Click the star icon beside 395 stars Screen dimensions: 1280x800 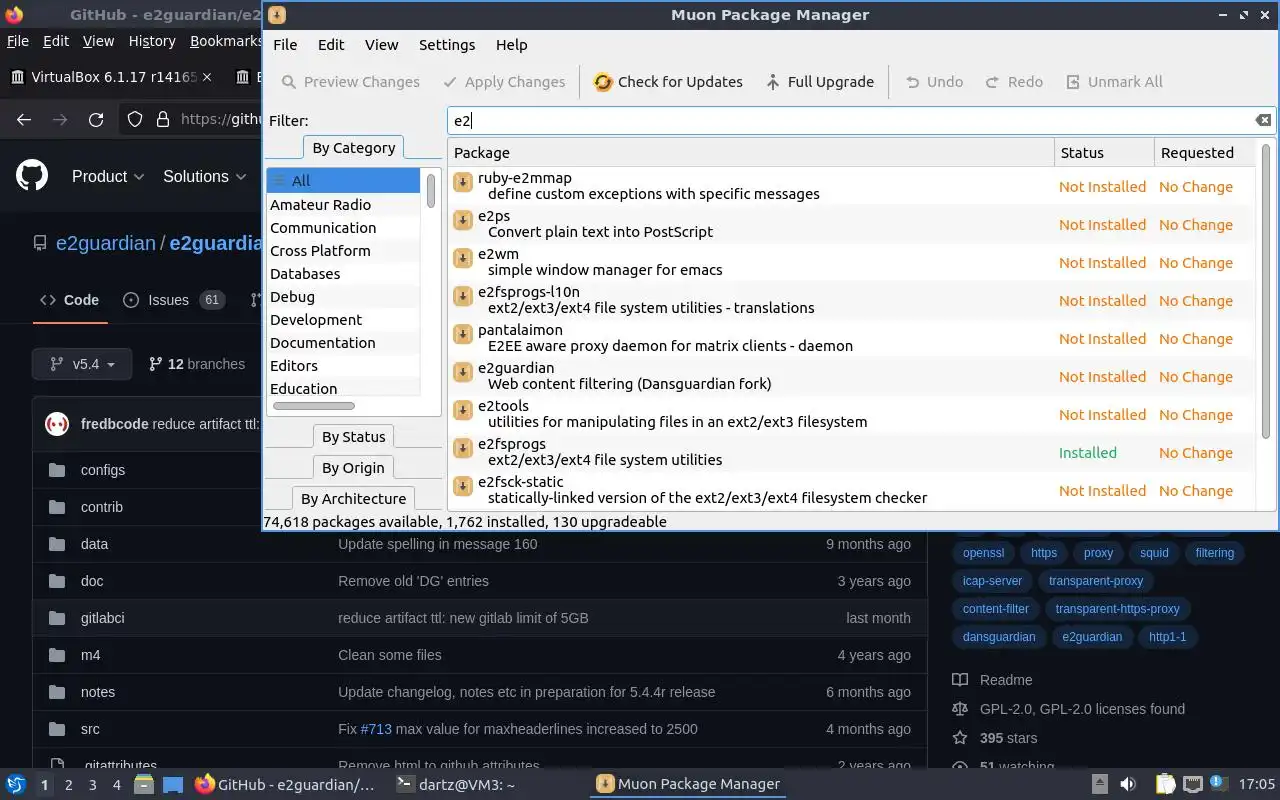coord(960,738)
